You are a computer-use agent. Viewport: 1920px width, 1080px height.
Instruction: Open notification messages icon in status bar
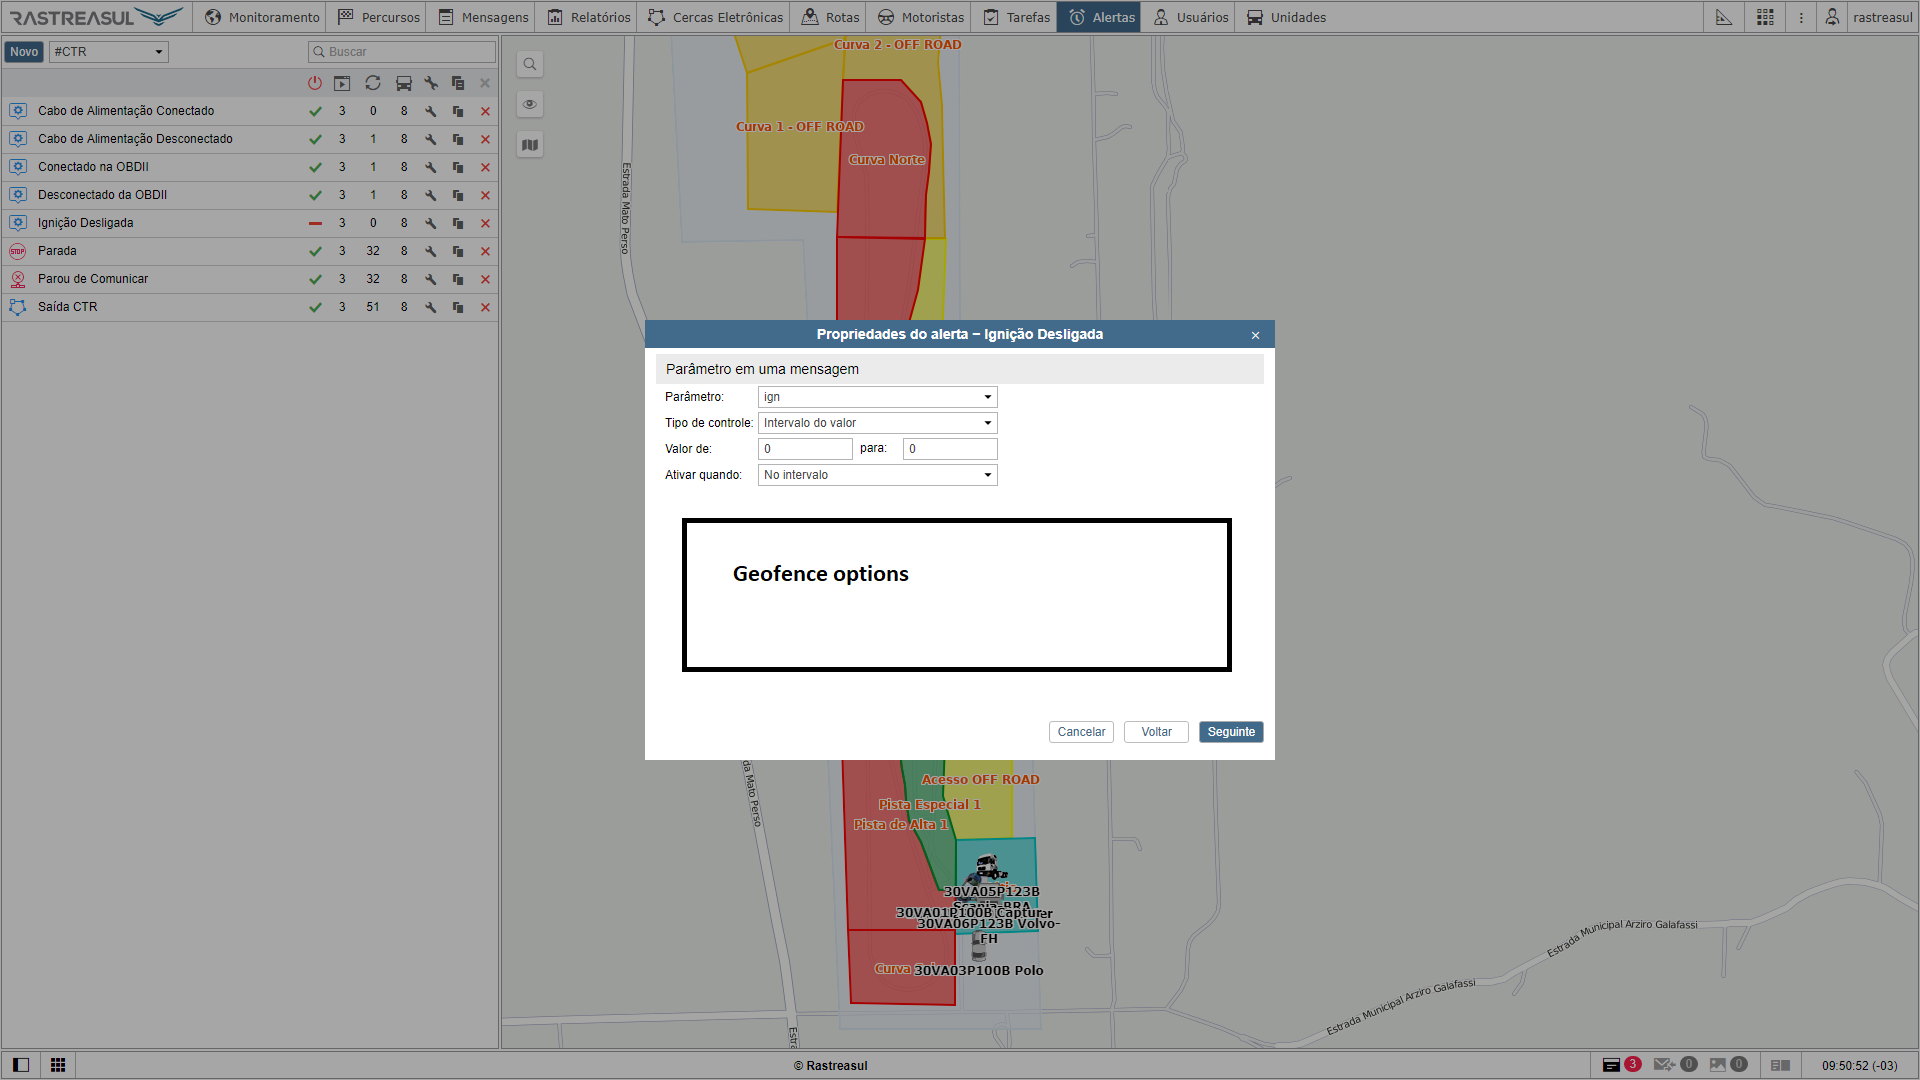pyautogui.click(x=1611, y=1065)
